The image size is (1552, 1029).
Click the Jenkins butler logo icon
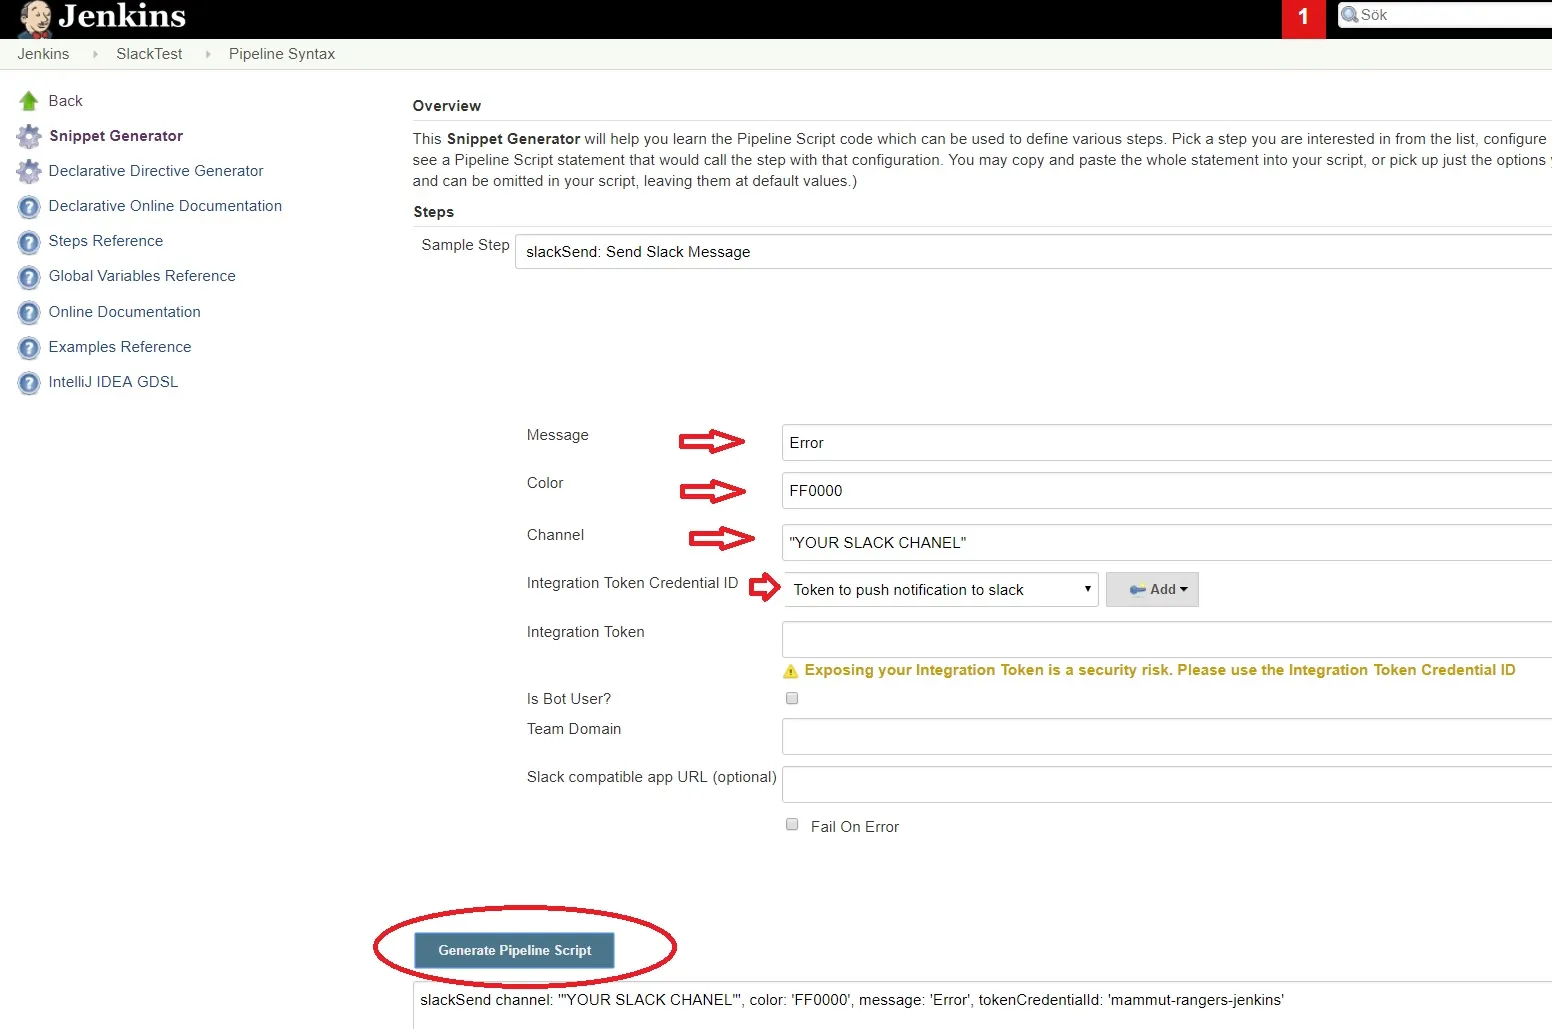pos(35,18)
